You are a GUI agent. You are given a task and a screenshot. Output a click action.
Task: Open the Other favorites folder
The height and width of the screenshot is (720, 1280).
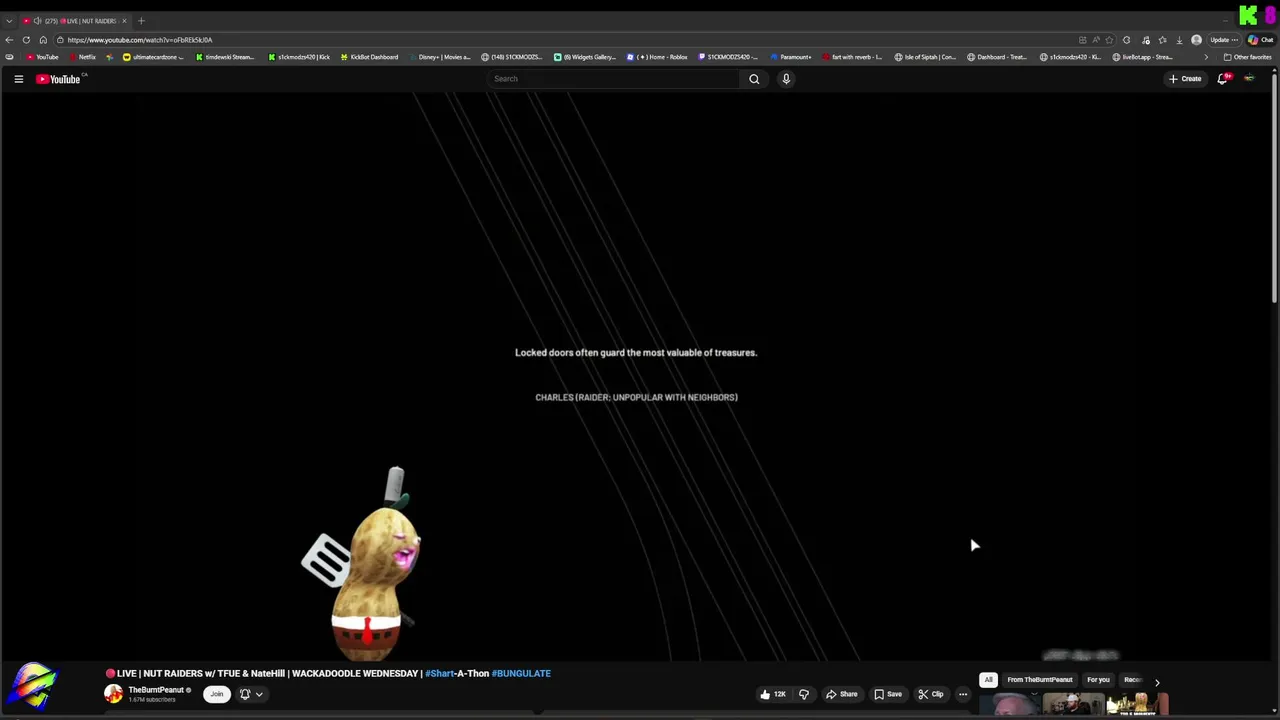[x=1247, y=57]
